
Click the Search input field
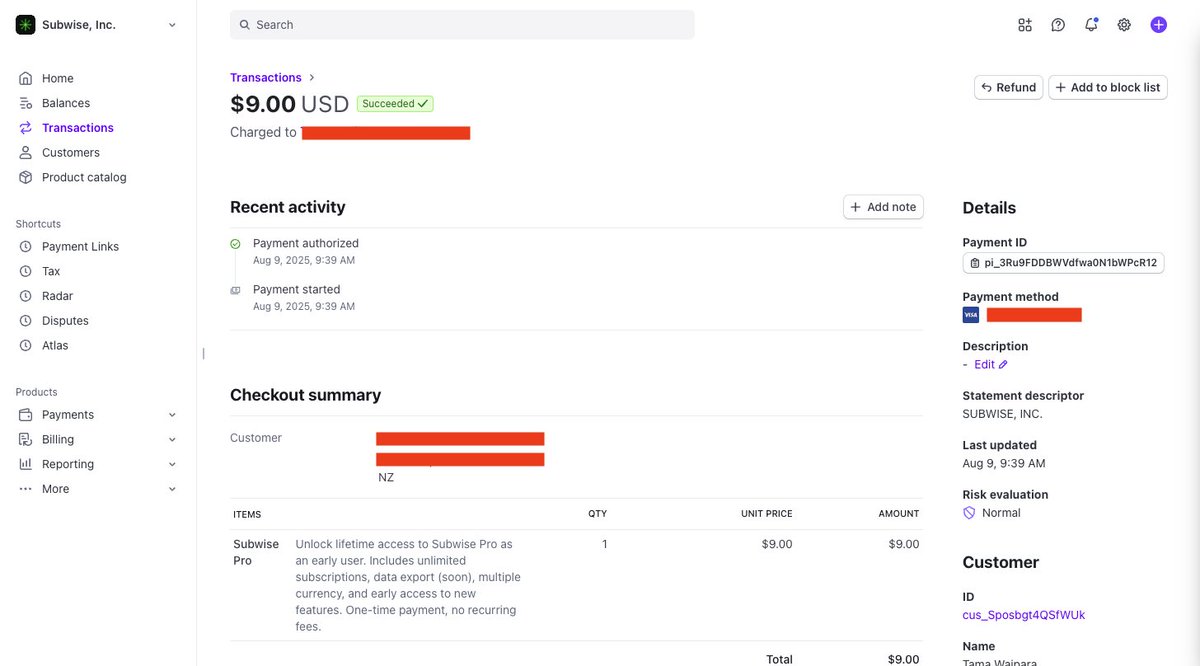click(462, 25)
